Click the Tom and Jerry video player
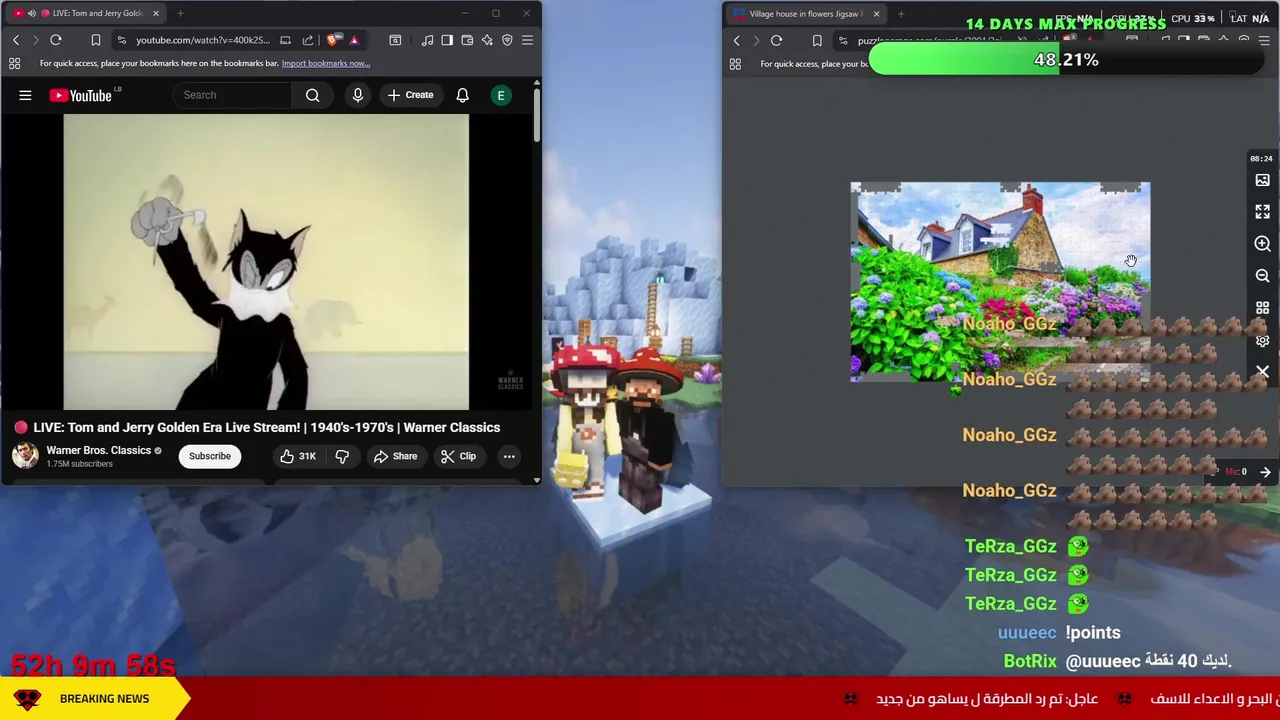Screen dimensions: 1280x720 coord(266,262)
